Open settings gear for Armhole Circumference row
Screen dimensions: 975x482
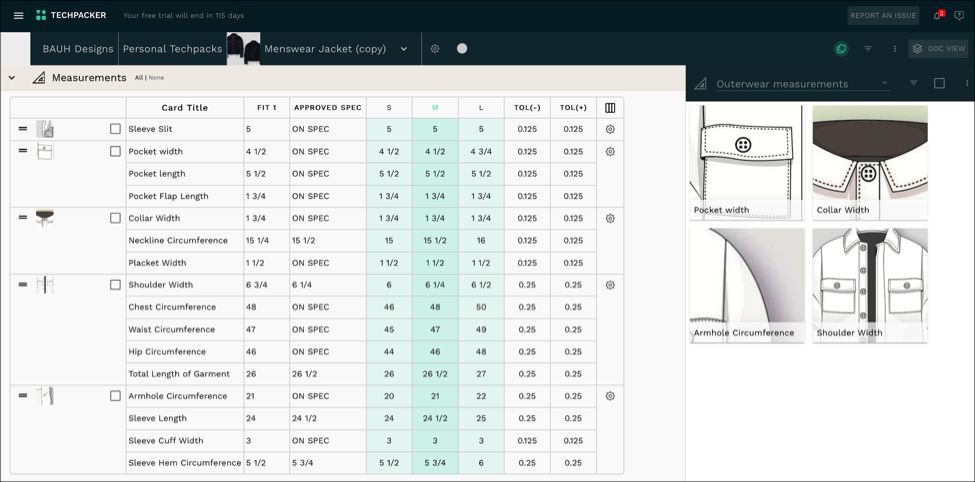pyautogui.click(x=610, y=396)
